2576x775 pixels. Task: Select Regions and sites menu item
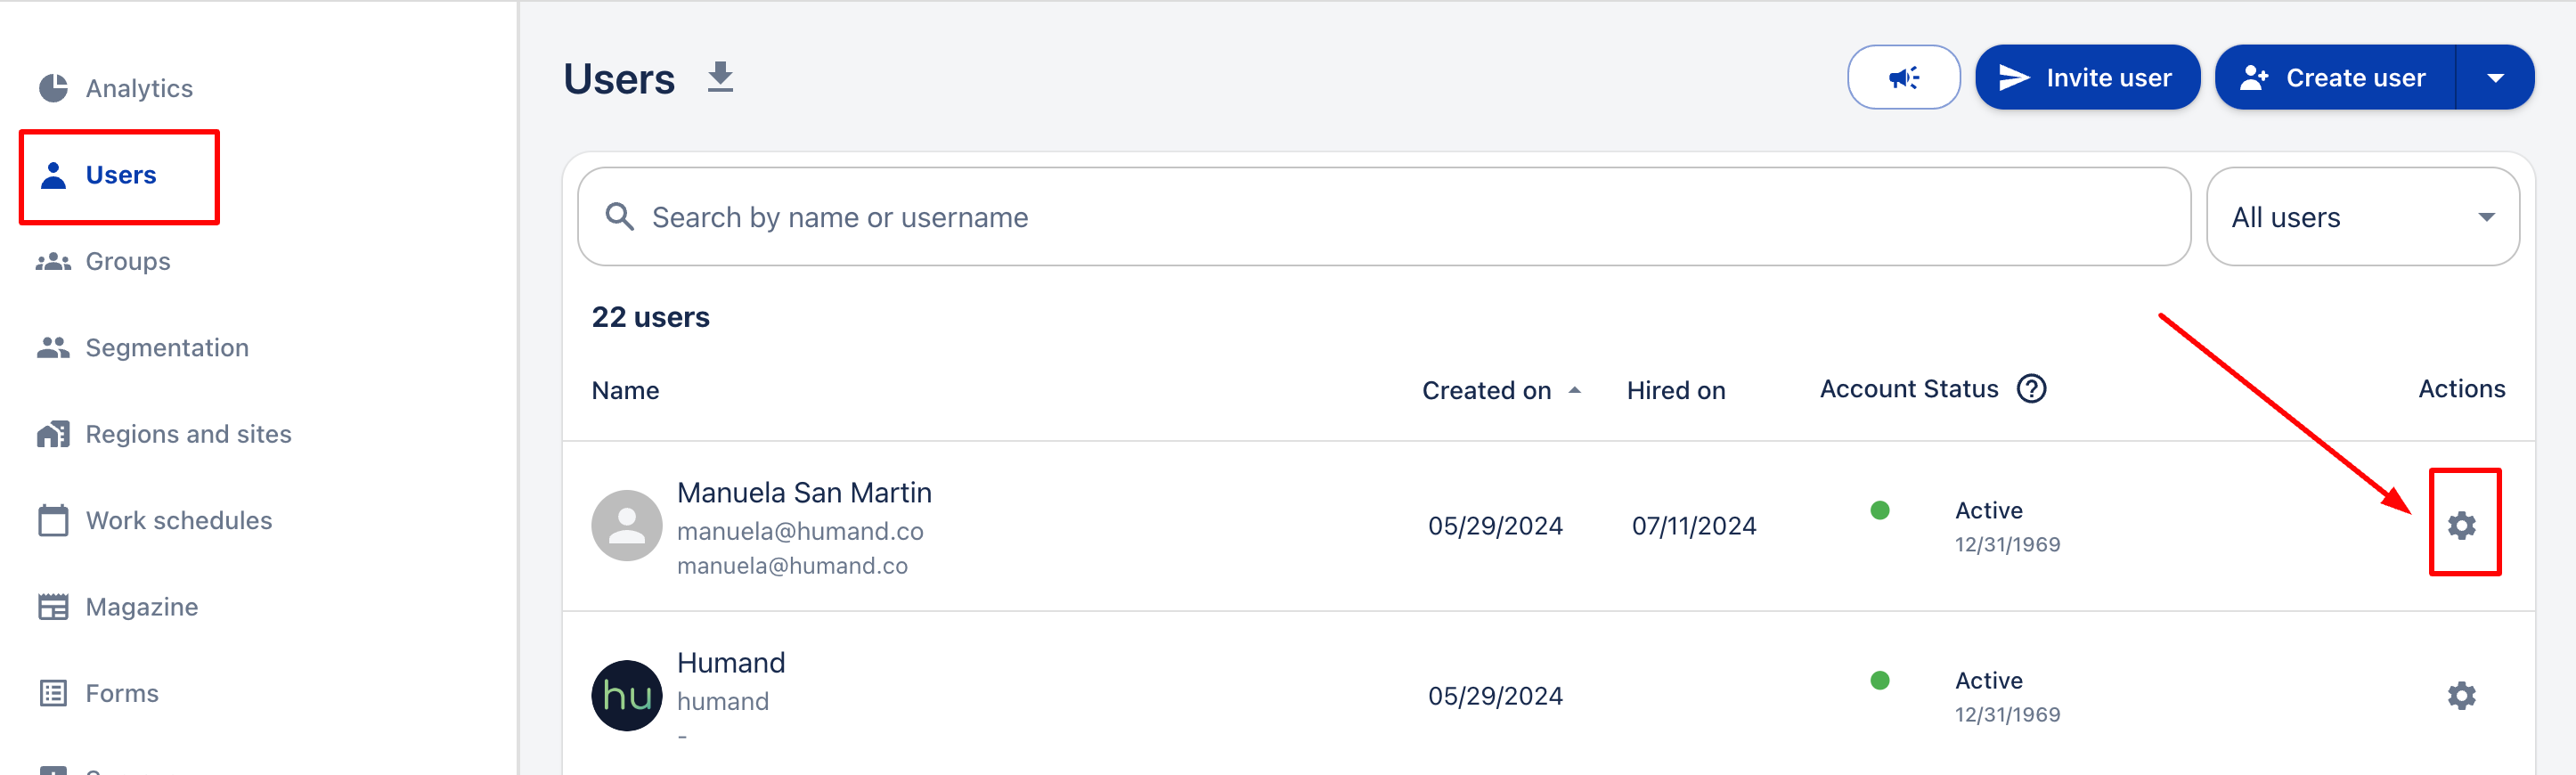[188, 434]
